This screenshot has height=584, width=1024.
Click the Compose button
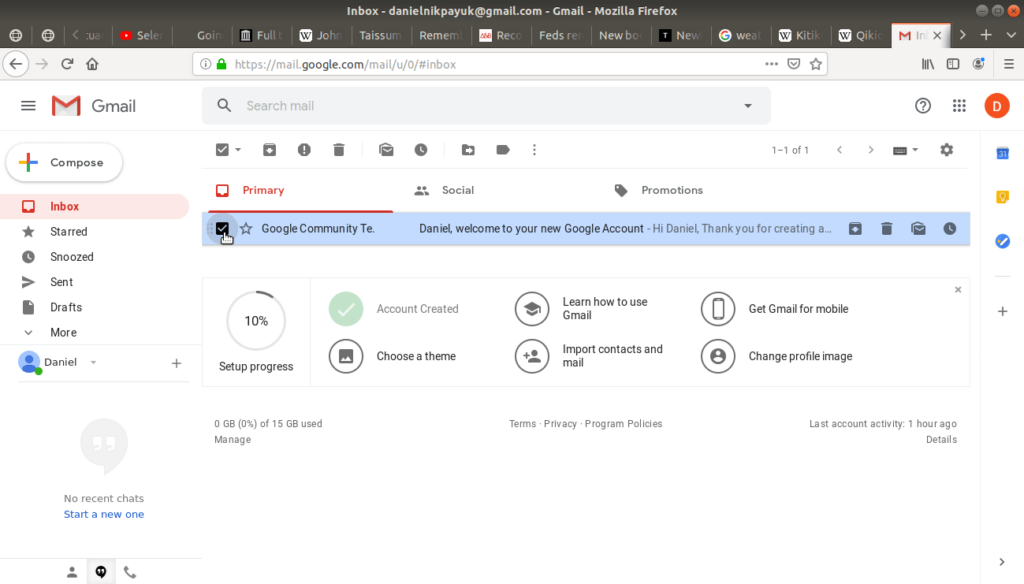coord(64,163)
